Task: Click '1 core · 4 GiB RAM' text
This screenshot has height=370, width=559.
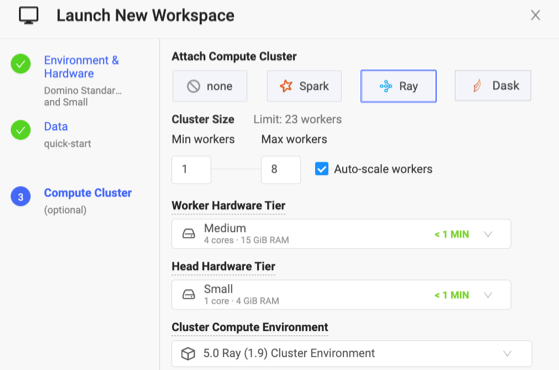Action: [241, 301]
